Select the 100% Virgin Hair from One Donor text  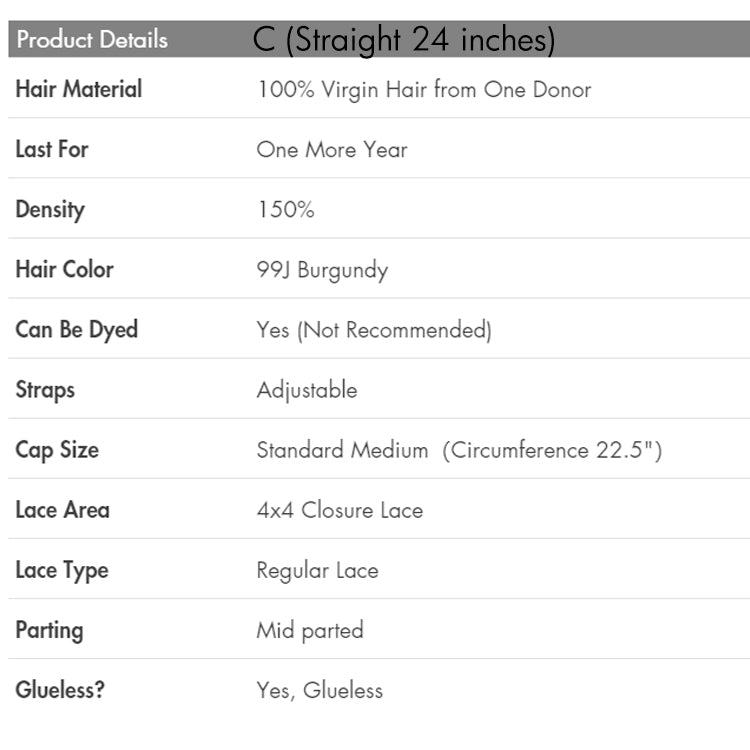tap(423, 89)
